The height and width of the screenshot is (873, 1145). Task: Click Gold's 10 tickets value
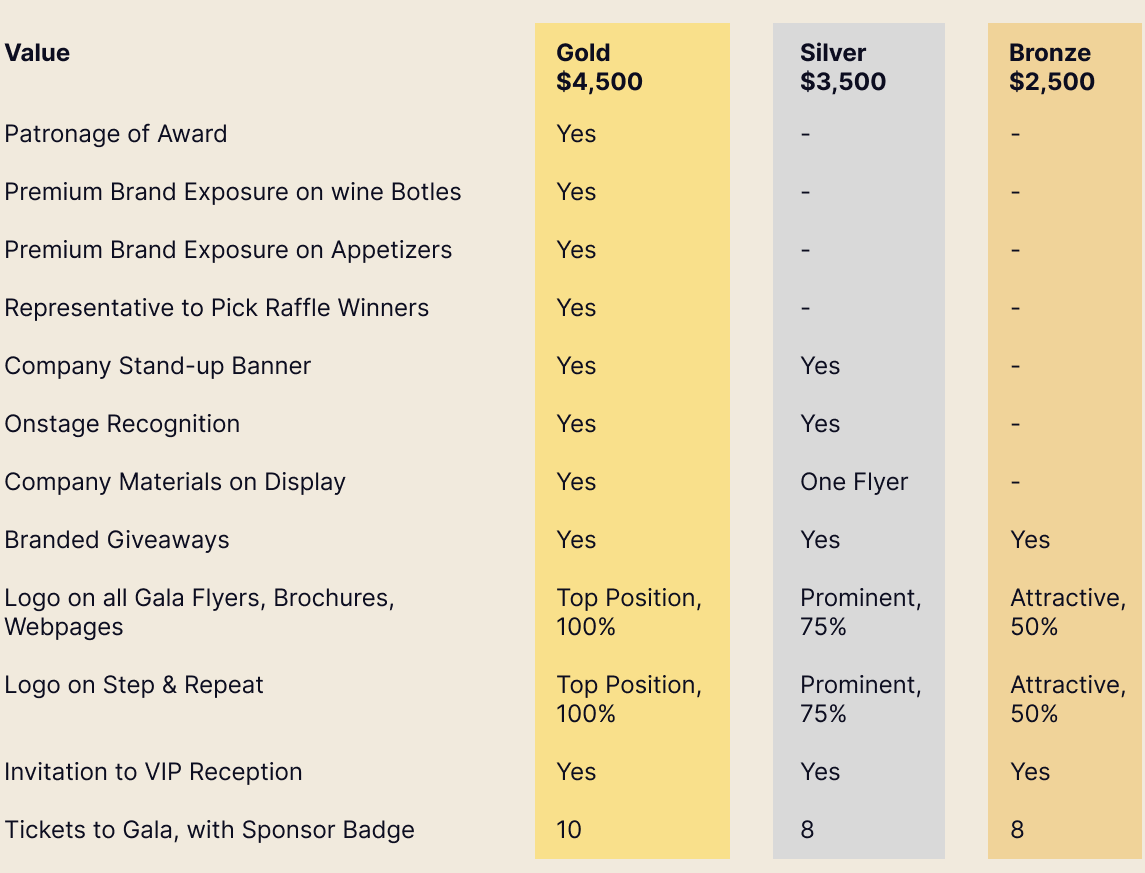tap(569, 830)
